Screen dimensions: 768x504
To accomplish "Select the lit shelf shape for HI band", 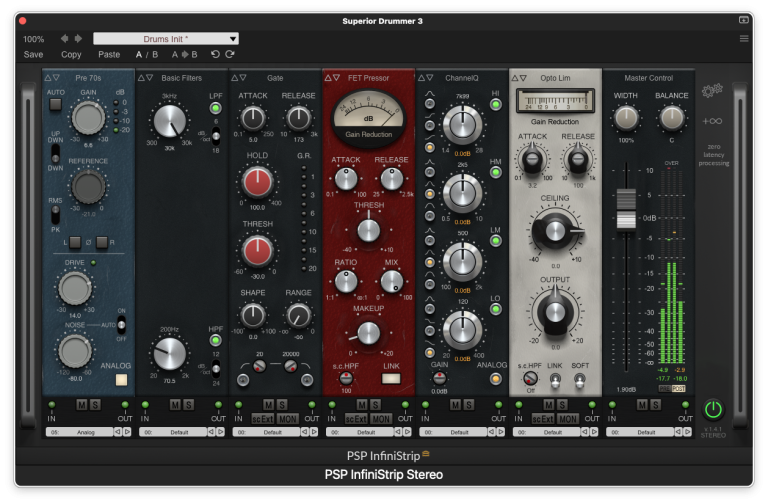I will pyautogui.click(x=430, y=147).
